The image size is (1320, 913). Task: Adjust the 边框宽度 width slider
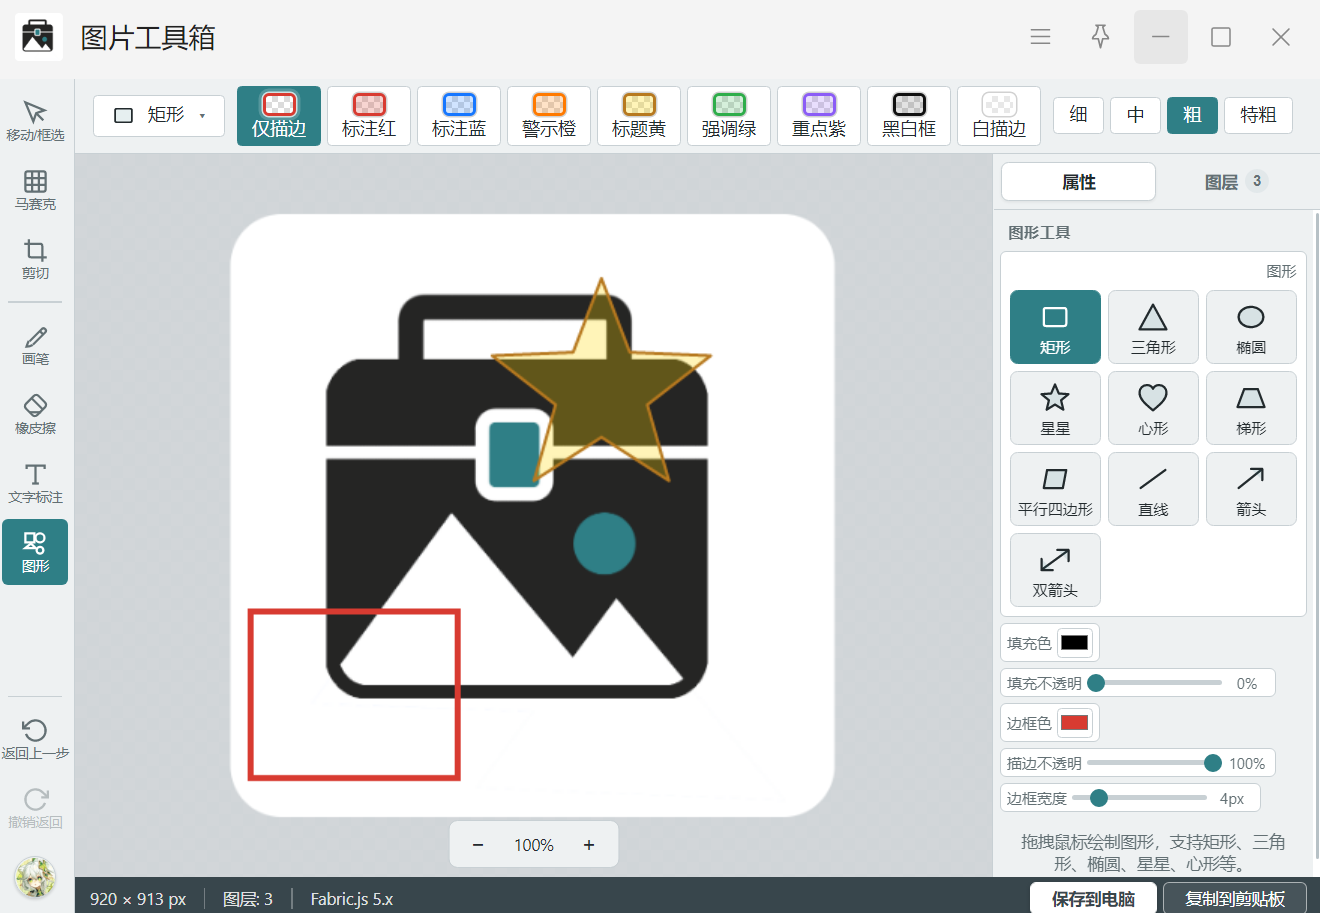(1139, 798)
